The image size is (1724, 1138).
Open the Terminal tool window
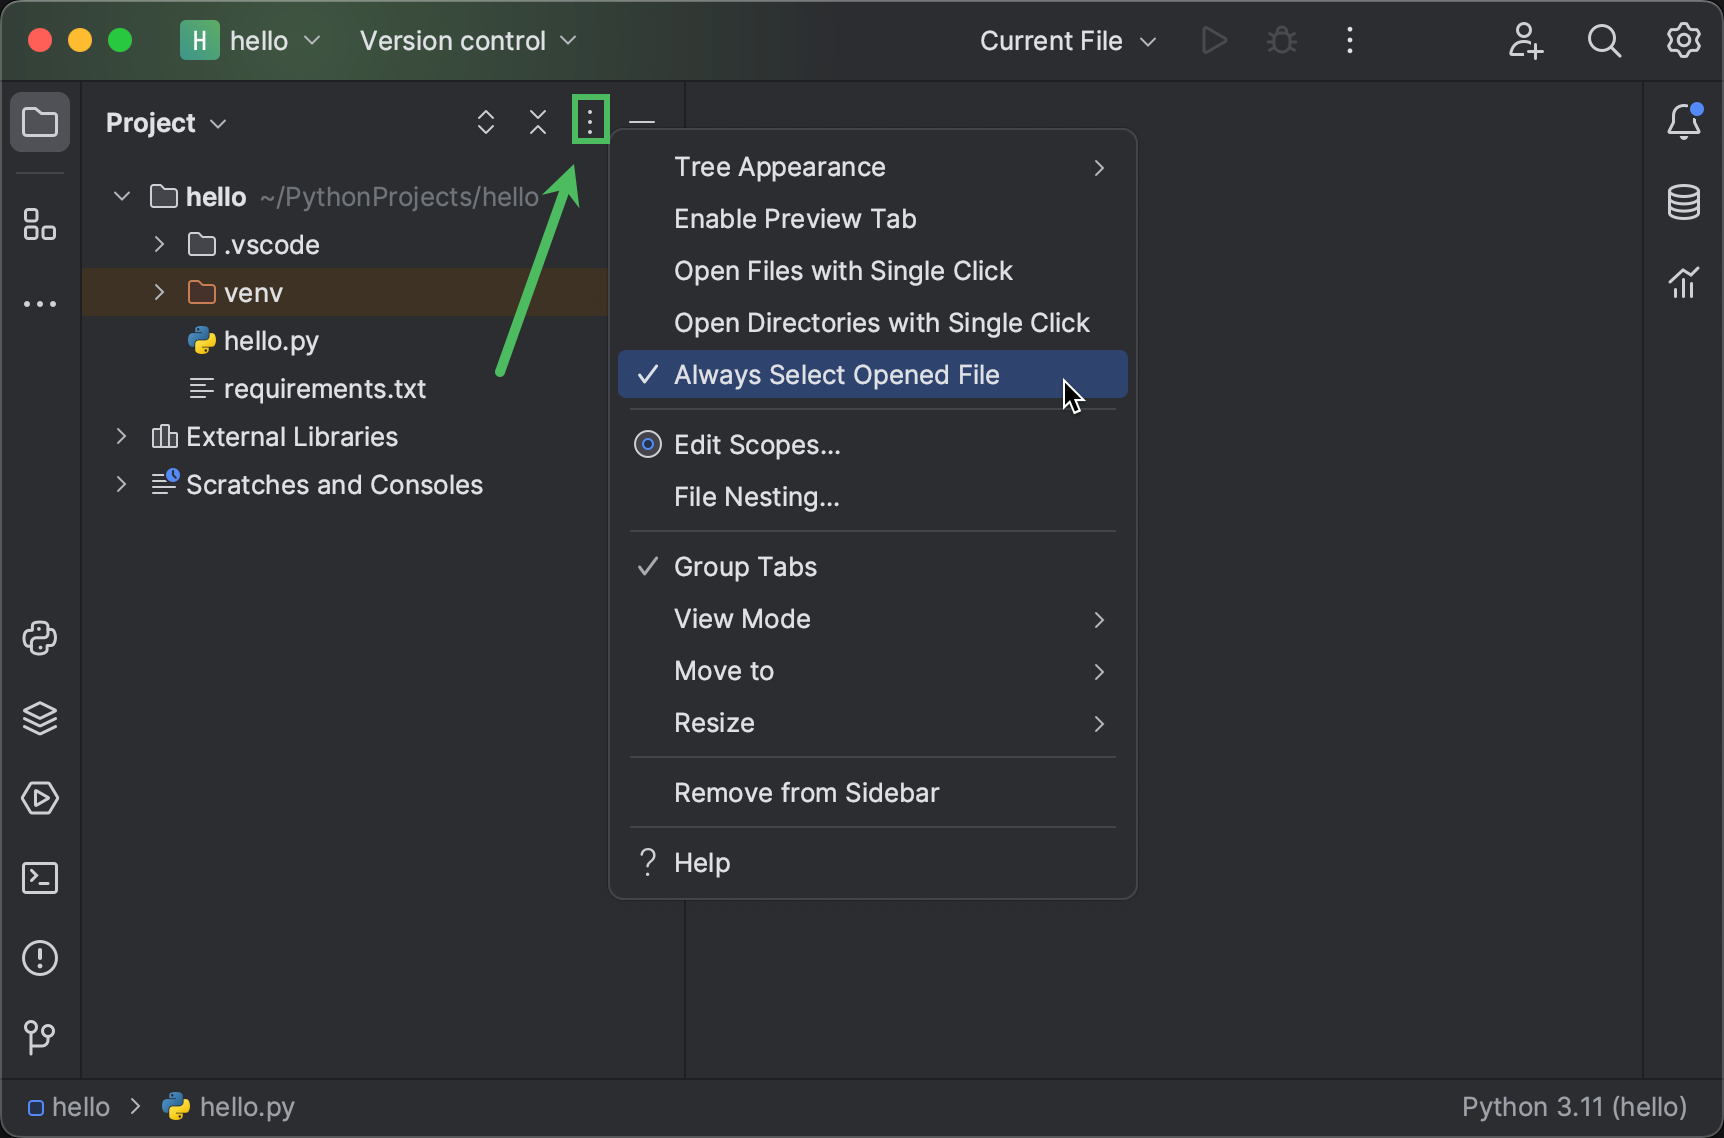click(40, 878)
